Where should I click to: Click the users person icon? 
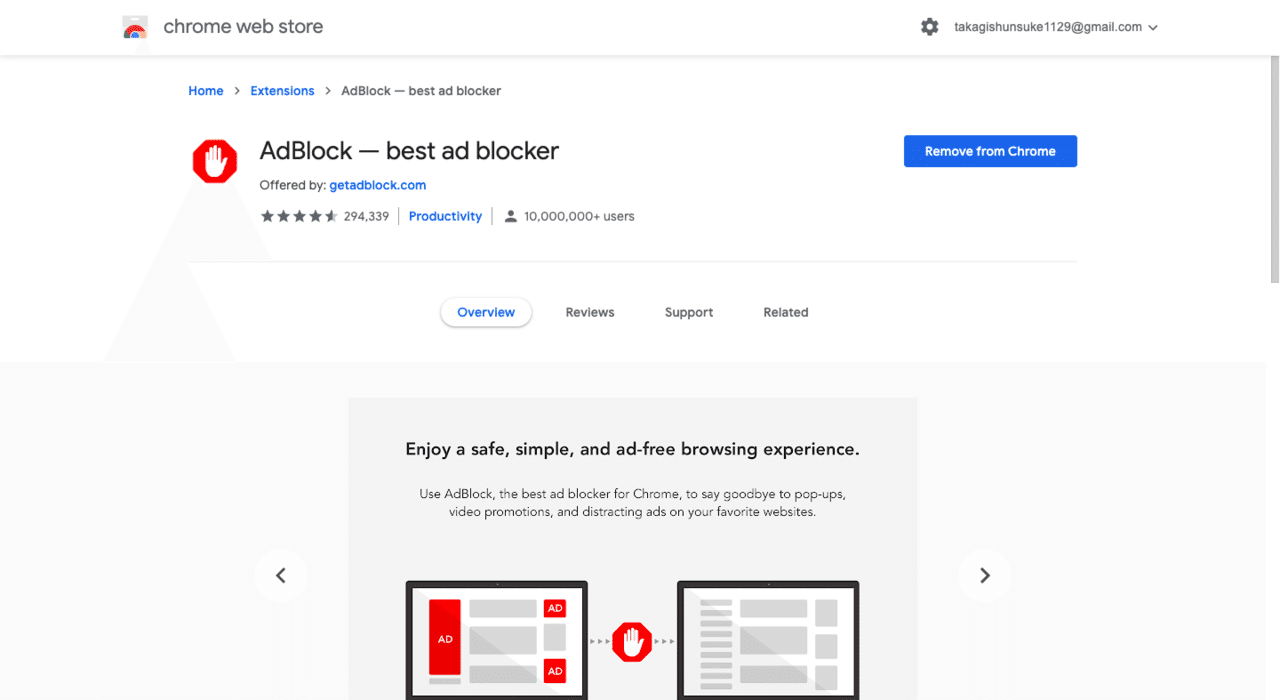coord(511,216)
